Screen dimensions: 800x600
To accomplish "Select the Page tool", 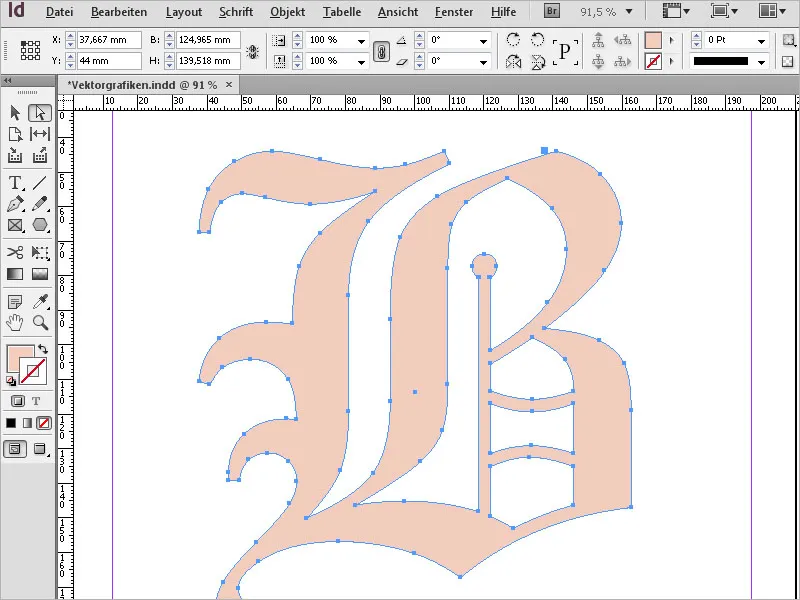I will tap(15, 134).
